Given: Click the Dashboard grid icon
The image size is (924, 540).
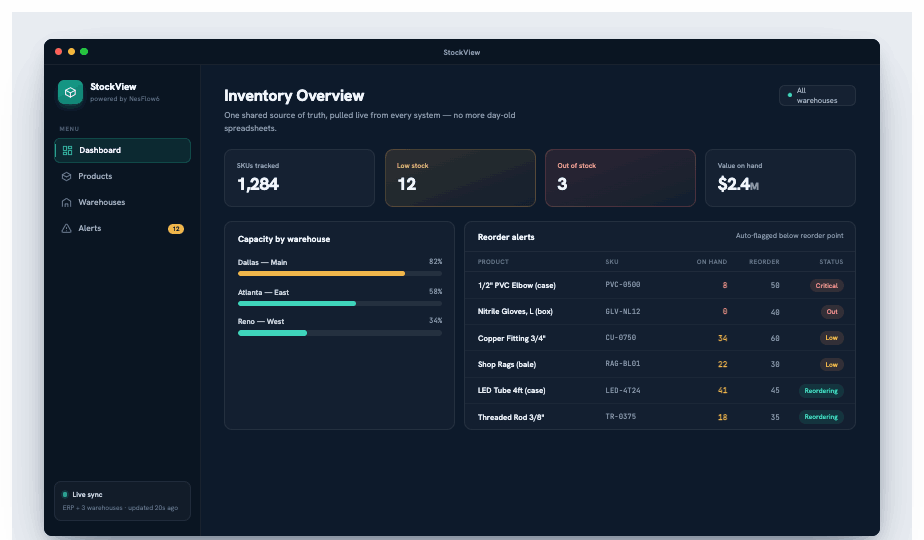Looking at the screenshot, I should 67,150.
